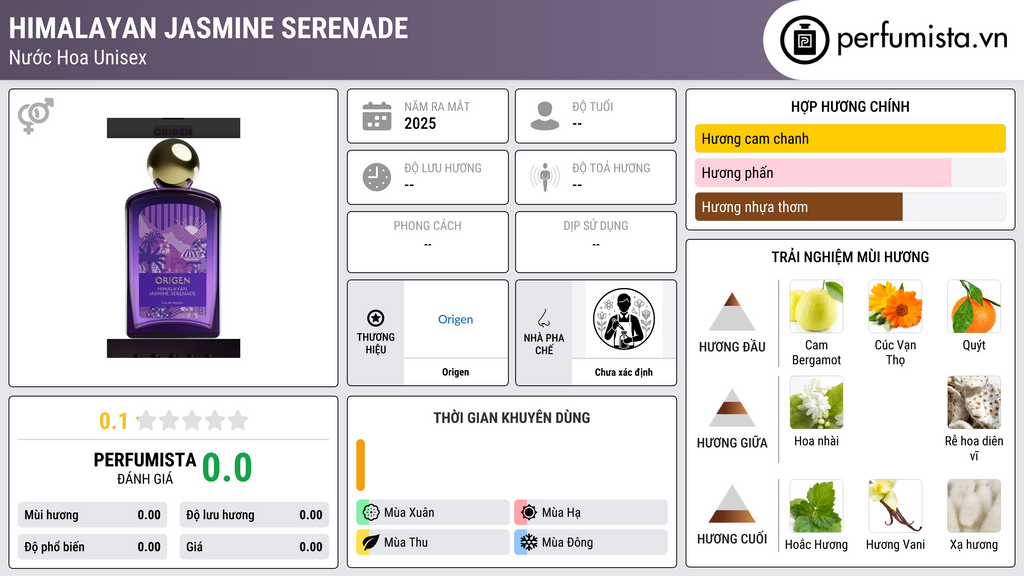This screenshot has height=576, width=1024.
Task: Click the yellow 0.1 rating value
Action: click(114, 421)
